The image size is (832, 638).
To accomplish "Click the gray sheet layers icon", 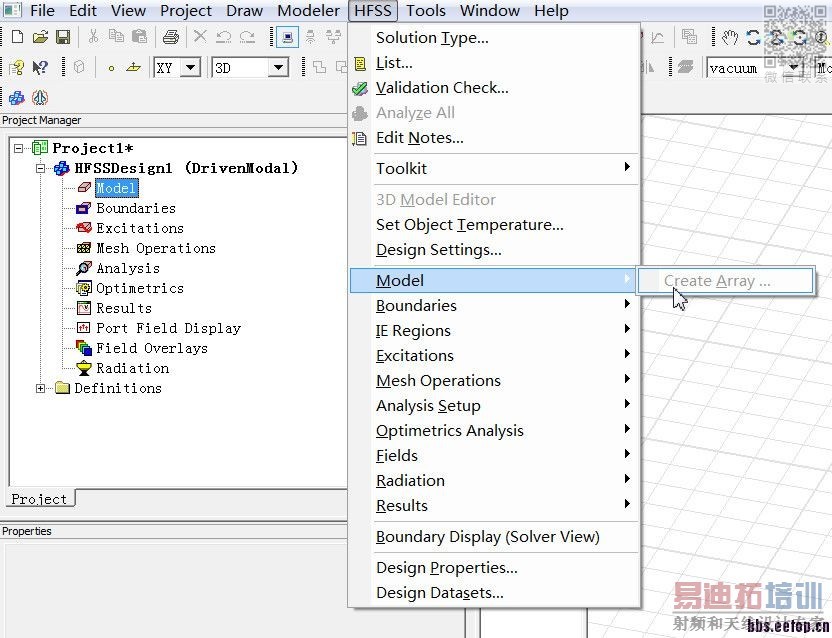I will tap(685, 67).
